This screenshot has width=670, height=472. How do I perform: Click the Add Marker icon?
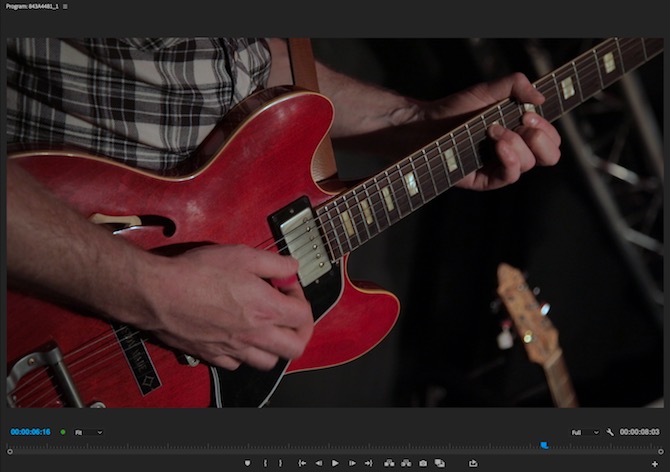pyautogui.click(x=247, y=463)
